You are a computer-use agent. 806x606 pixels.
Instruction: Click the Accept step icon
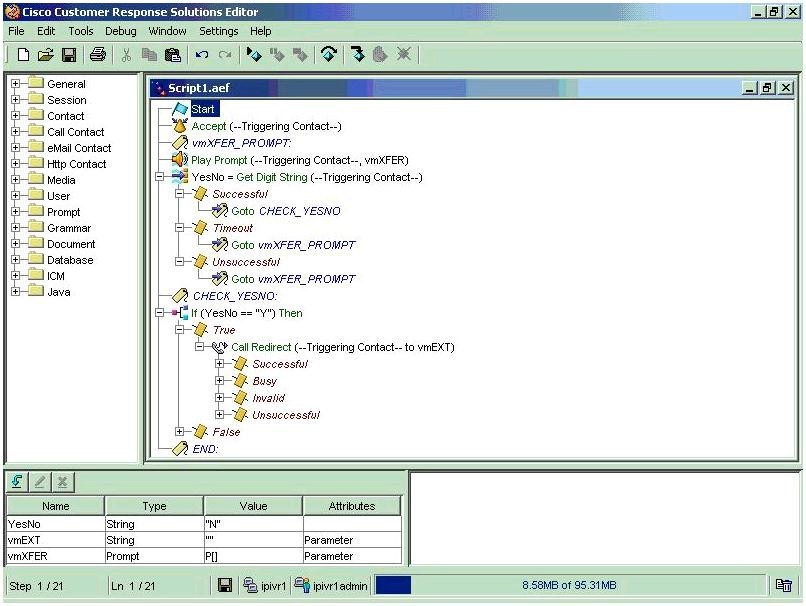(x=180, y=125)
